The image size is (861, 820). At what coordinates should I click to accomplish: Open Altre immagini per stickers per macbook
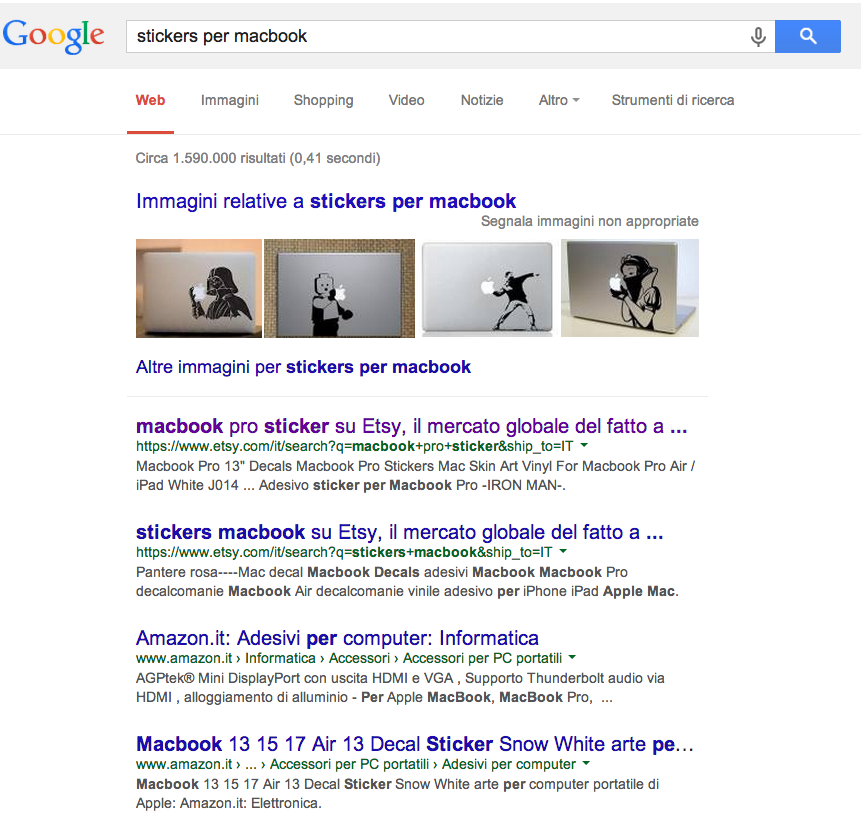click(303, 367)
